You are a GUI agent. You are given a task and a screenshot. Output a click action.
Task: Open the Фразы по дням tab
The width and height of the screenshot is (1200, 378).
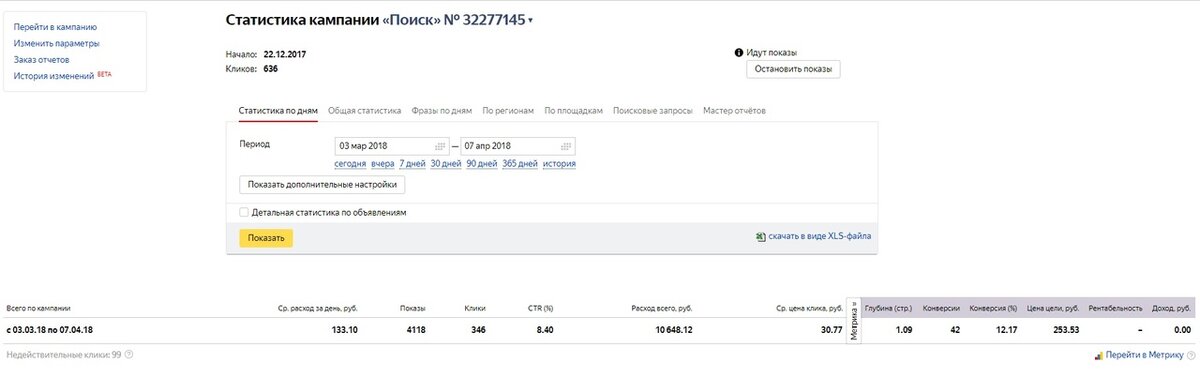coord(441,111)
